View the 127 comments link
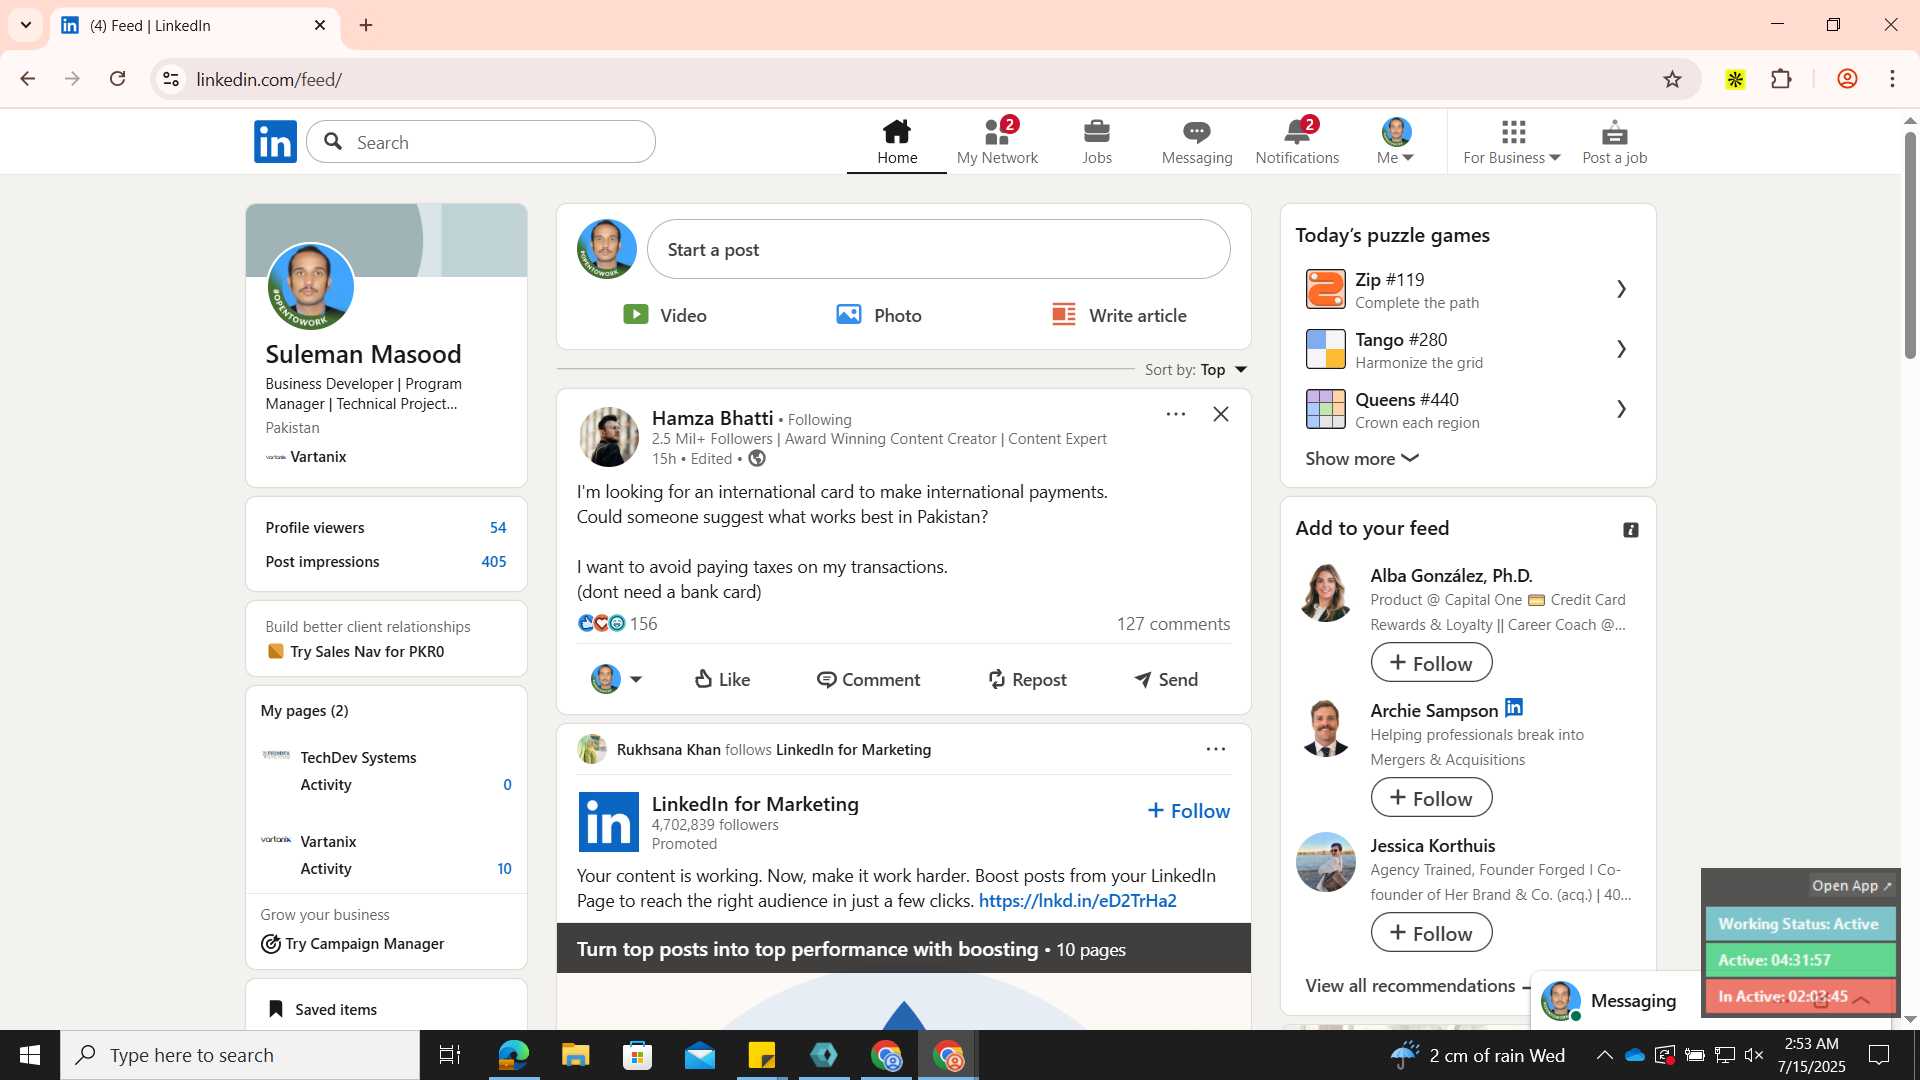Screen dimensions: 1920x1080 click(1173, 623)
